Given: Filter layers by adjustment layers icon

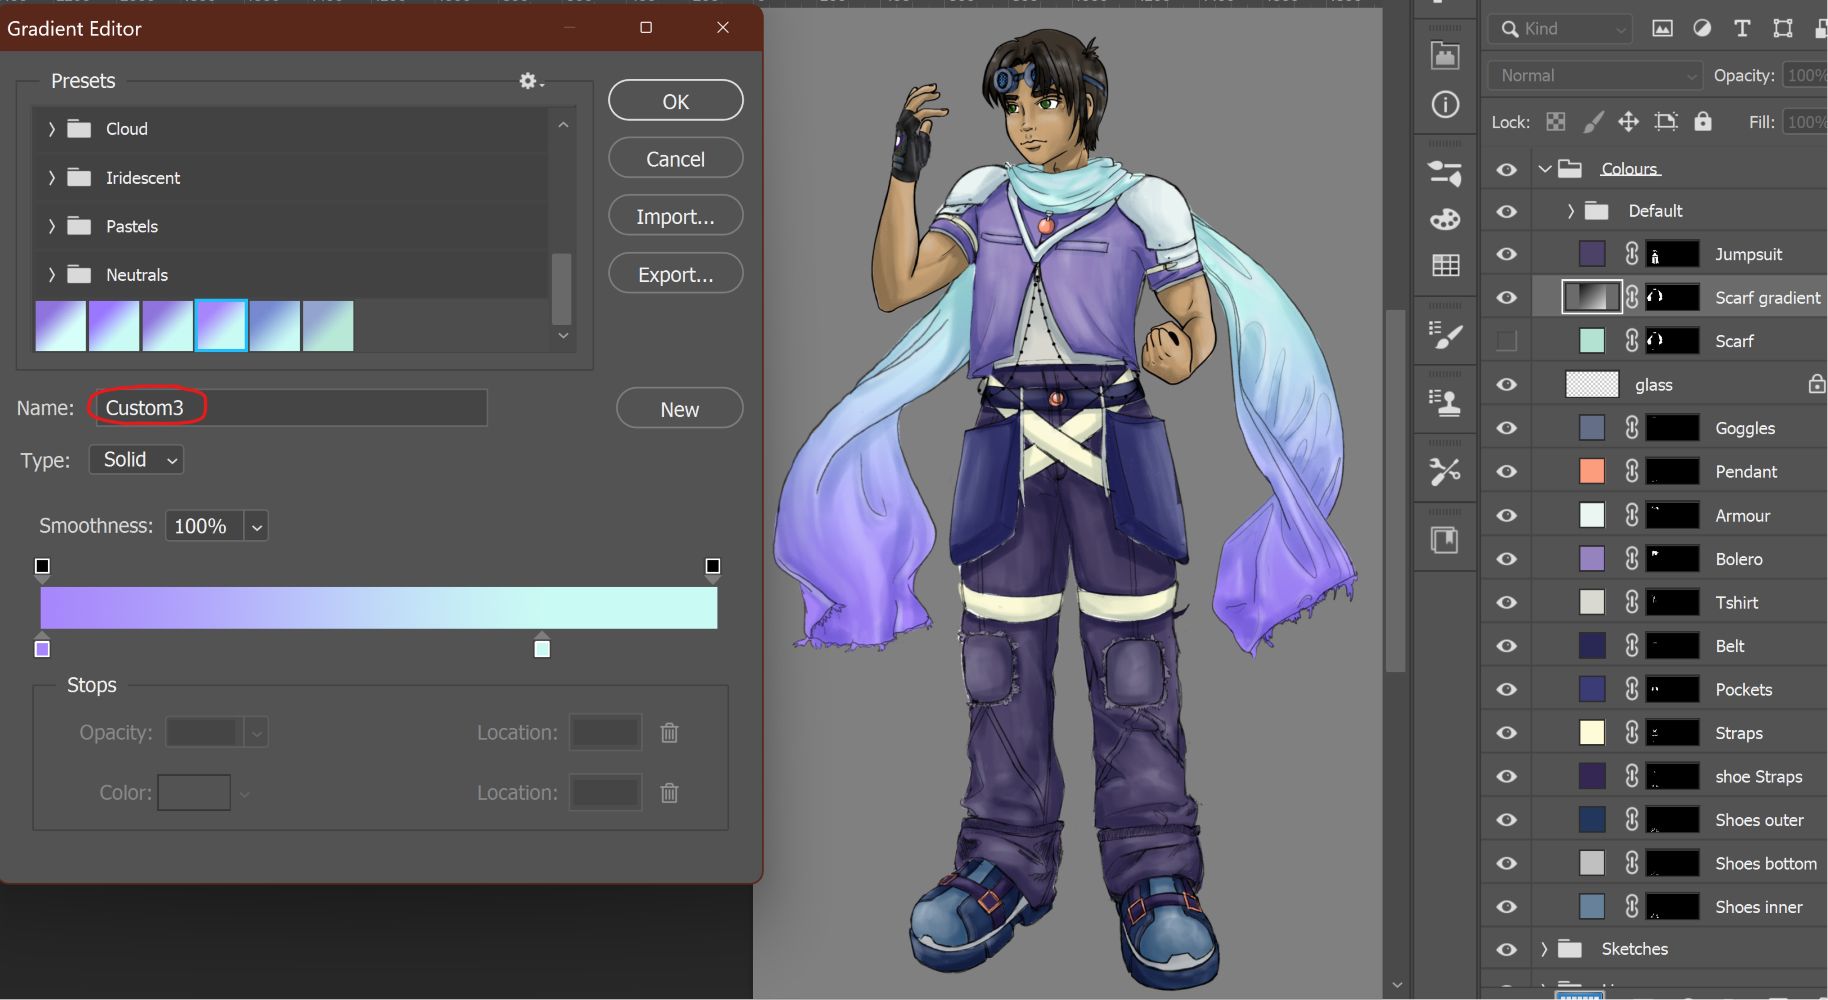Looking at the screenshot, I should [x=1702, y=29].
